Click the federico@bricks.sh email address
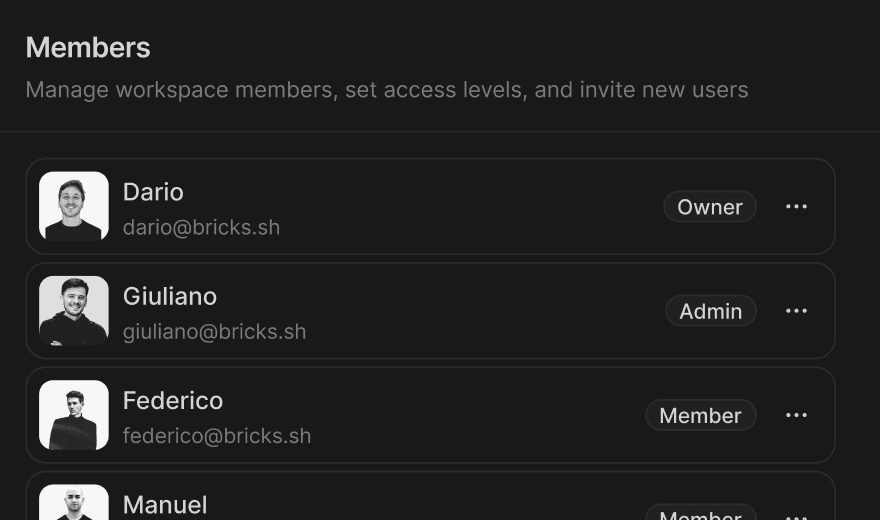Viewport: 880px width, 520px height. click(217, 436)
